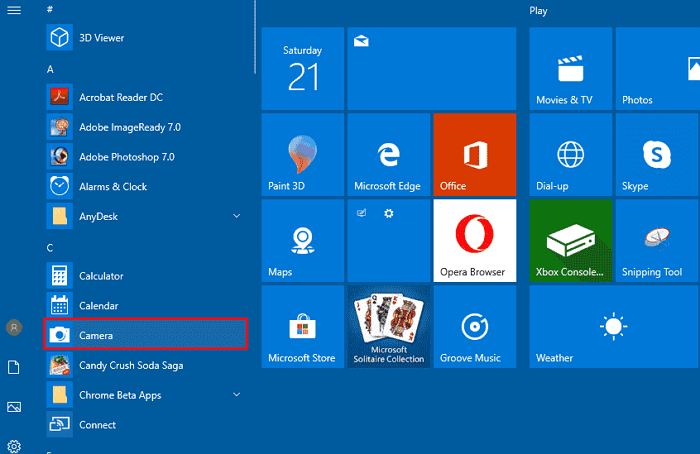
Task: Launch the Camera app
Action: pos(146,334)
